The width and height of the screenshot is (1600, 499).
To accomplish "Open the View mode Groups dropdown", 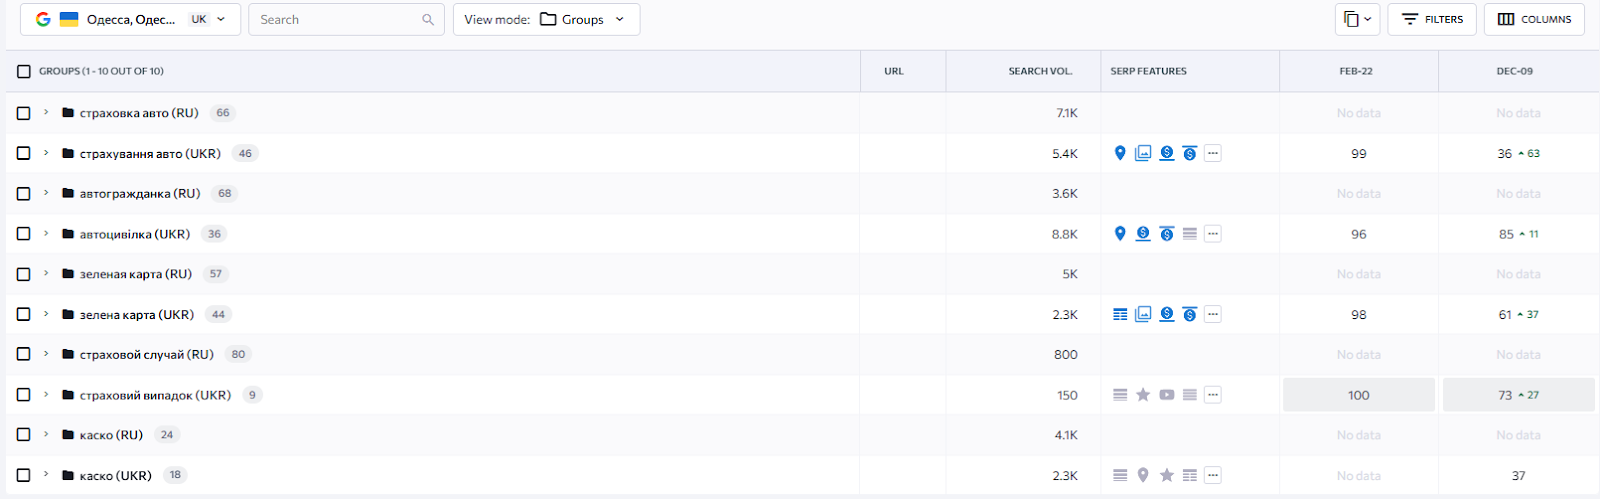I will 546,19.
